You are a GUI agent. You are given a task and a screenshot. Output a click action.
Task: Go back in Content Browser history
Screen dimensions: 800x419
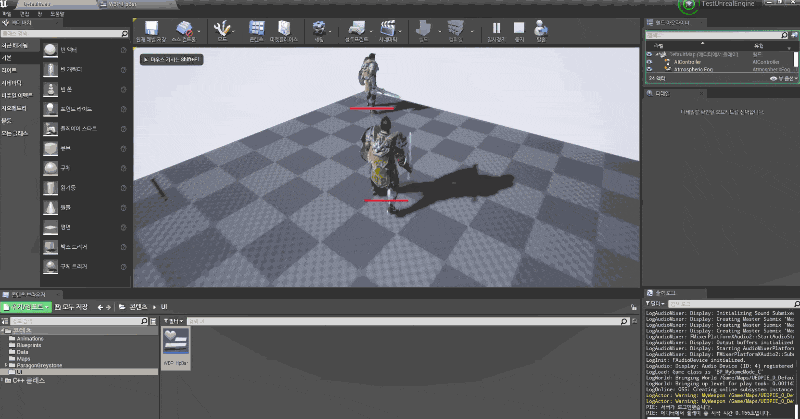(x=100, y=307)
